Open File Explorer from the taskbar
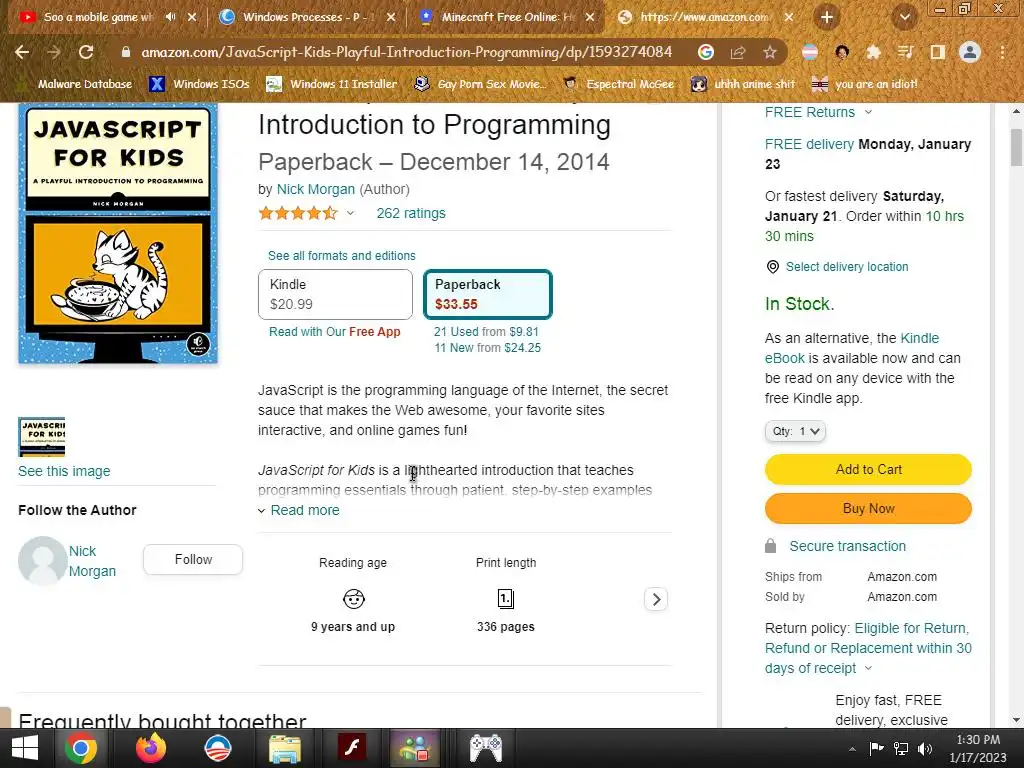Viewport: 1024px width, 768px height. click(285, 748)
